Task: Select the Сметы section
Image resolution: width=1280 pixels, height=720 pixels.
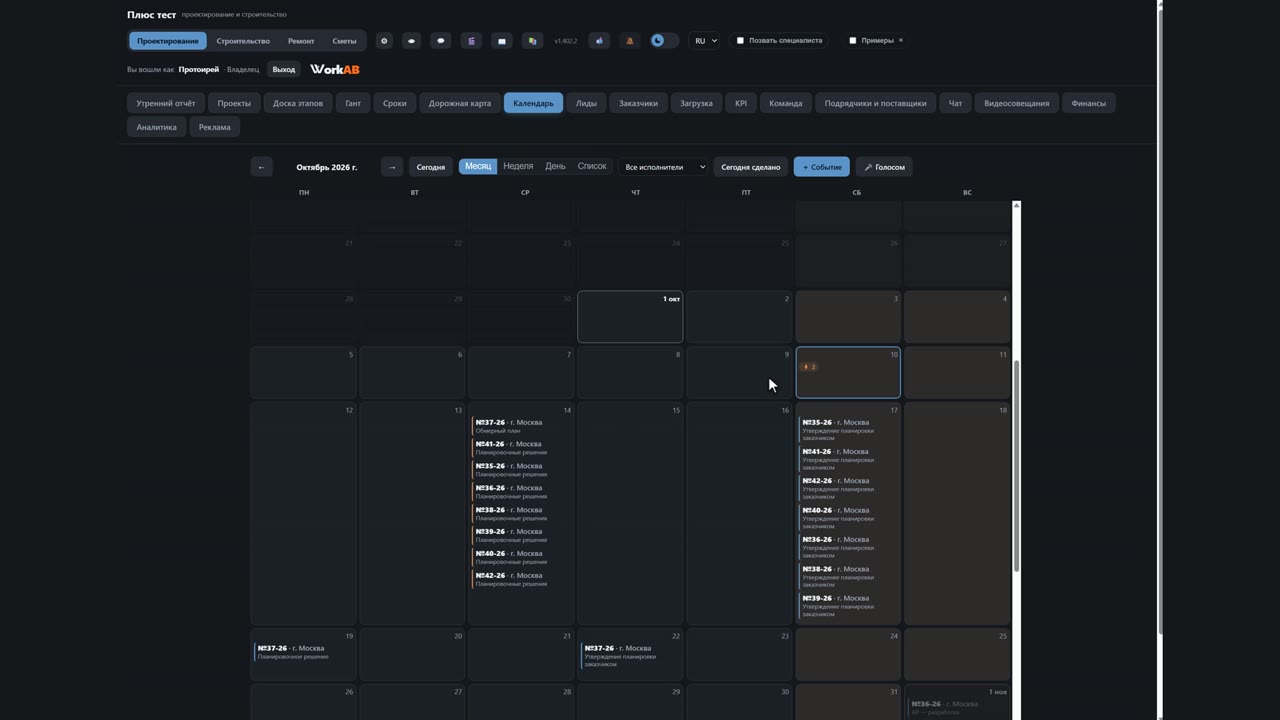Action: tap(344, 41)
